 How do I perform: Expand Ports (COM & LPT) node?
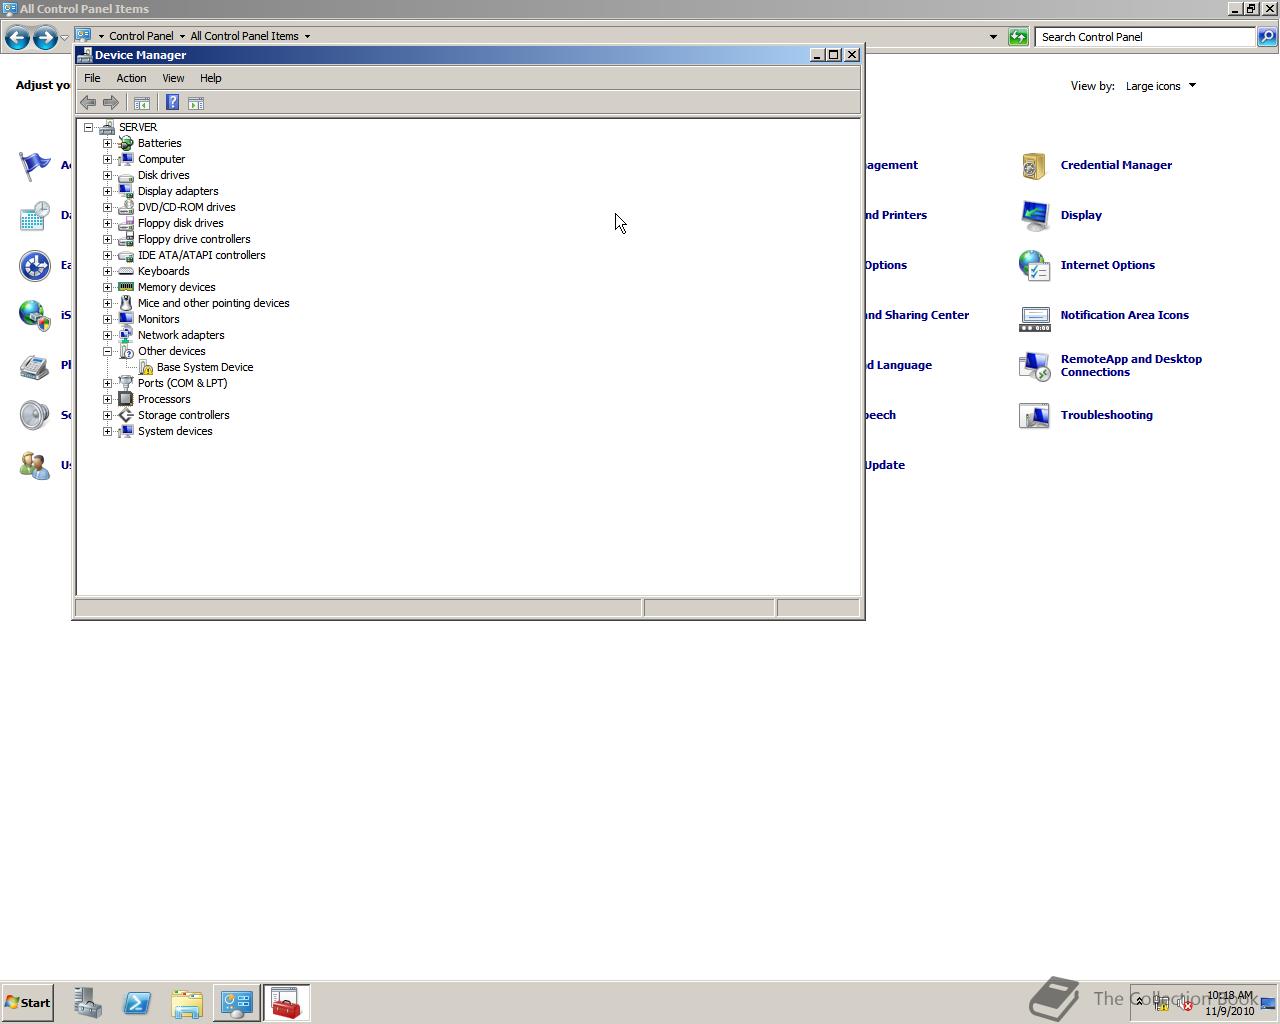click(x=108, y=383)
